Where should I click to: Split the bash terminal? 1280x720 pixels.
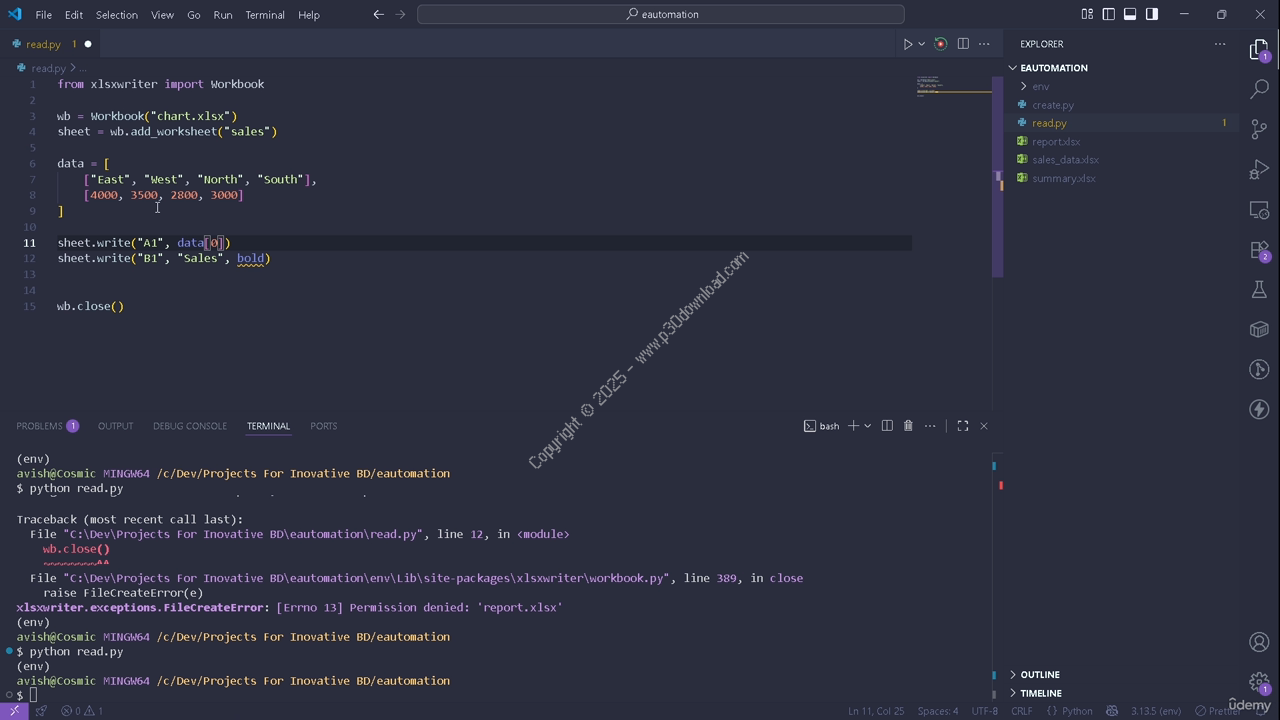[x=887, y=426]
